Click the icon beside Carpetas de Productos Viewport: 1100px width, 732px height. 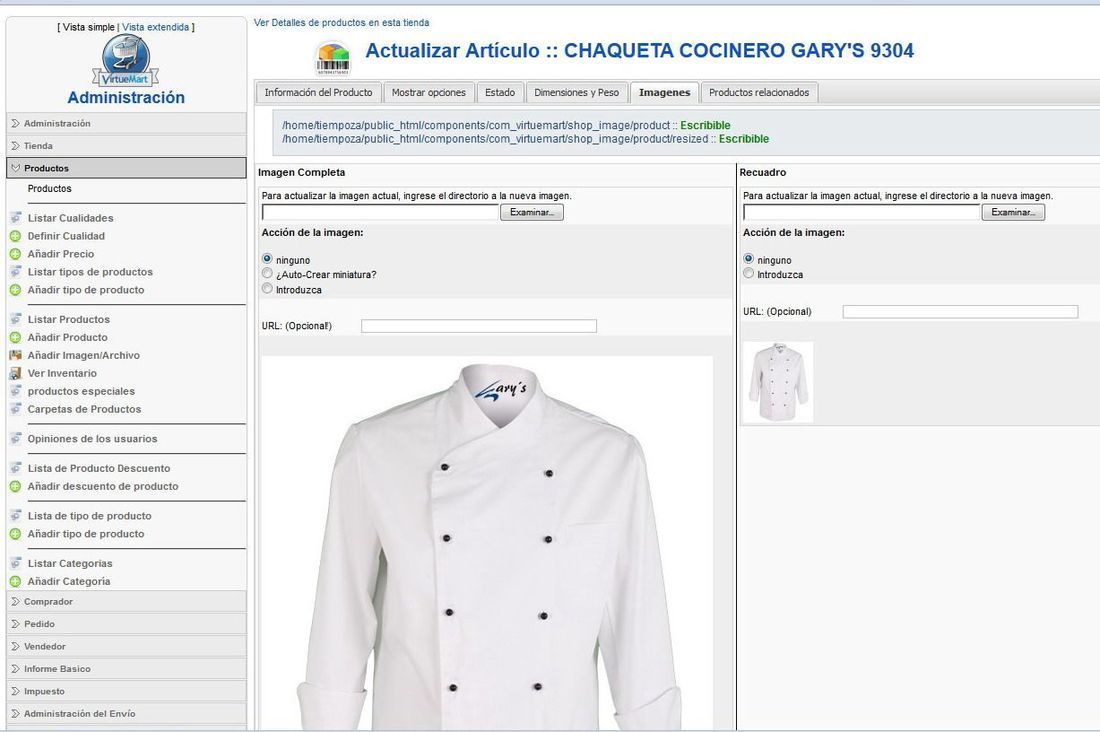click(15, 409)
